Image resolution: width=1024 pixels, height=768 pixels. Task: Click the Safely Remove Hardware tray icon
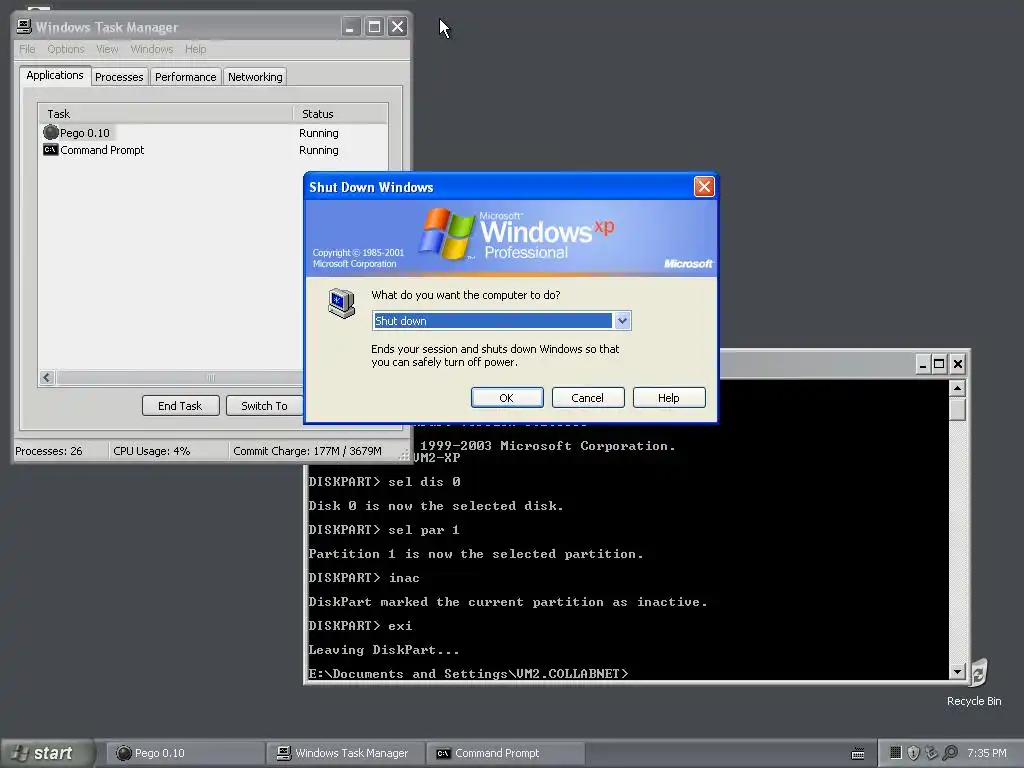(x=931, y=753)
